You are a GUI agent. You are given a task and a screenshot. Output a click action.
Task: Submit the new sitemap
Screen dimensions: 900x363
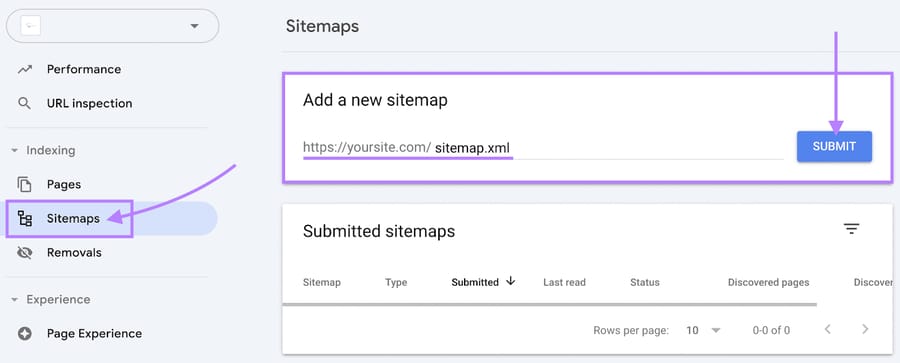point(834,146)
